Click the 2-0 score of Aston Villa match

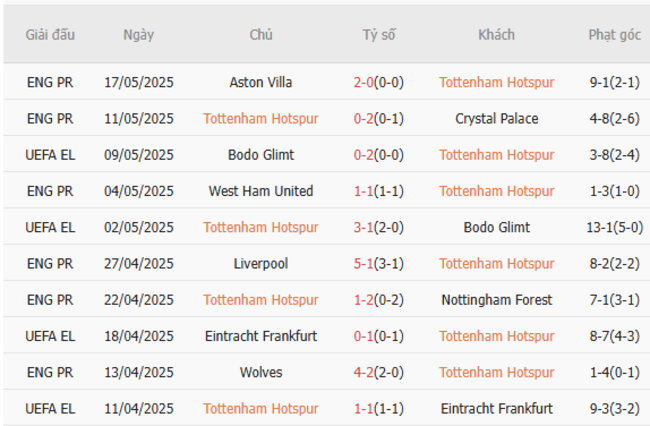[364, 82]
